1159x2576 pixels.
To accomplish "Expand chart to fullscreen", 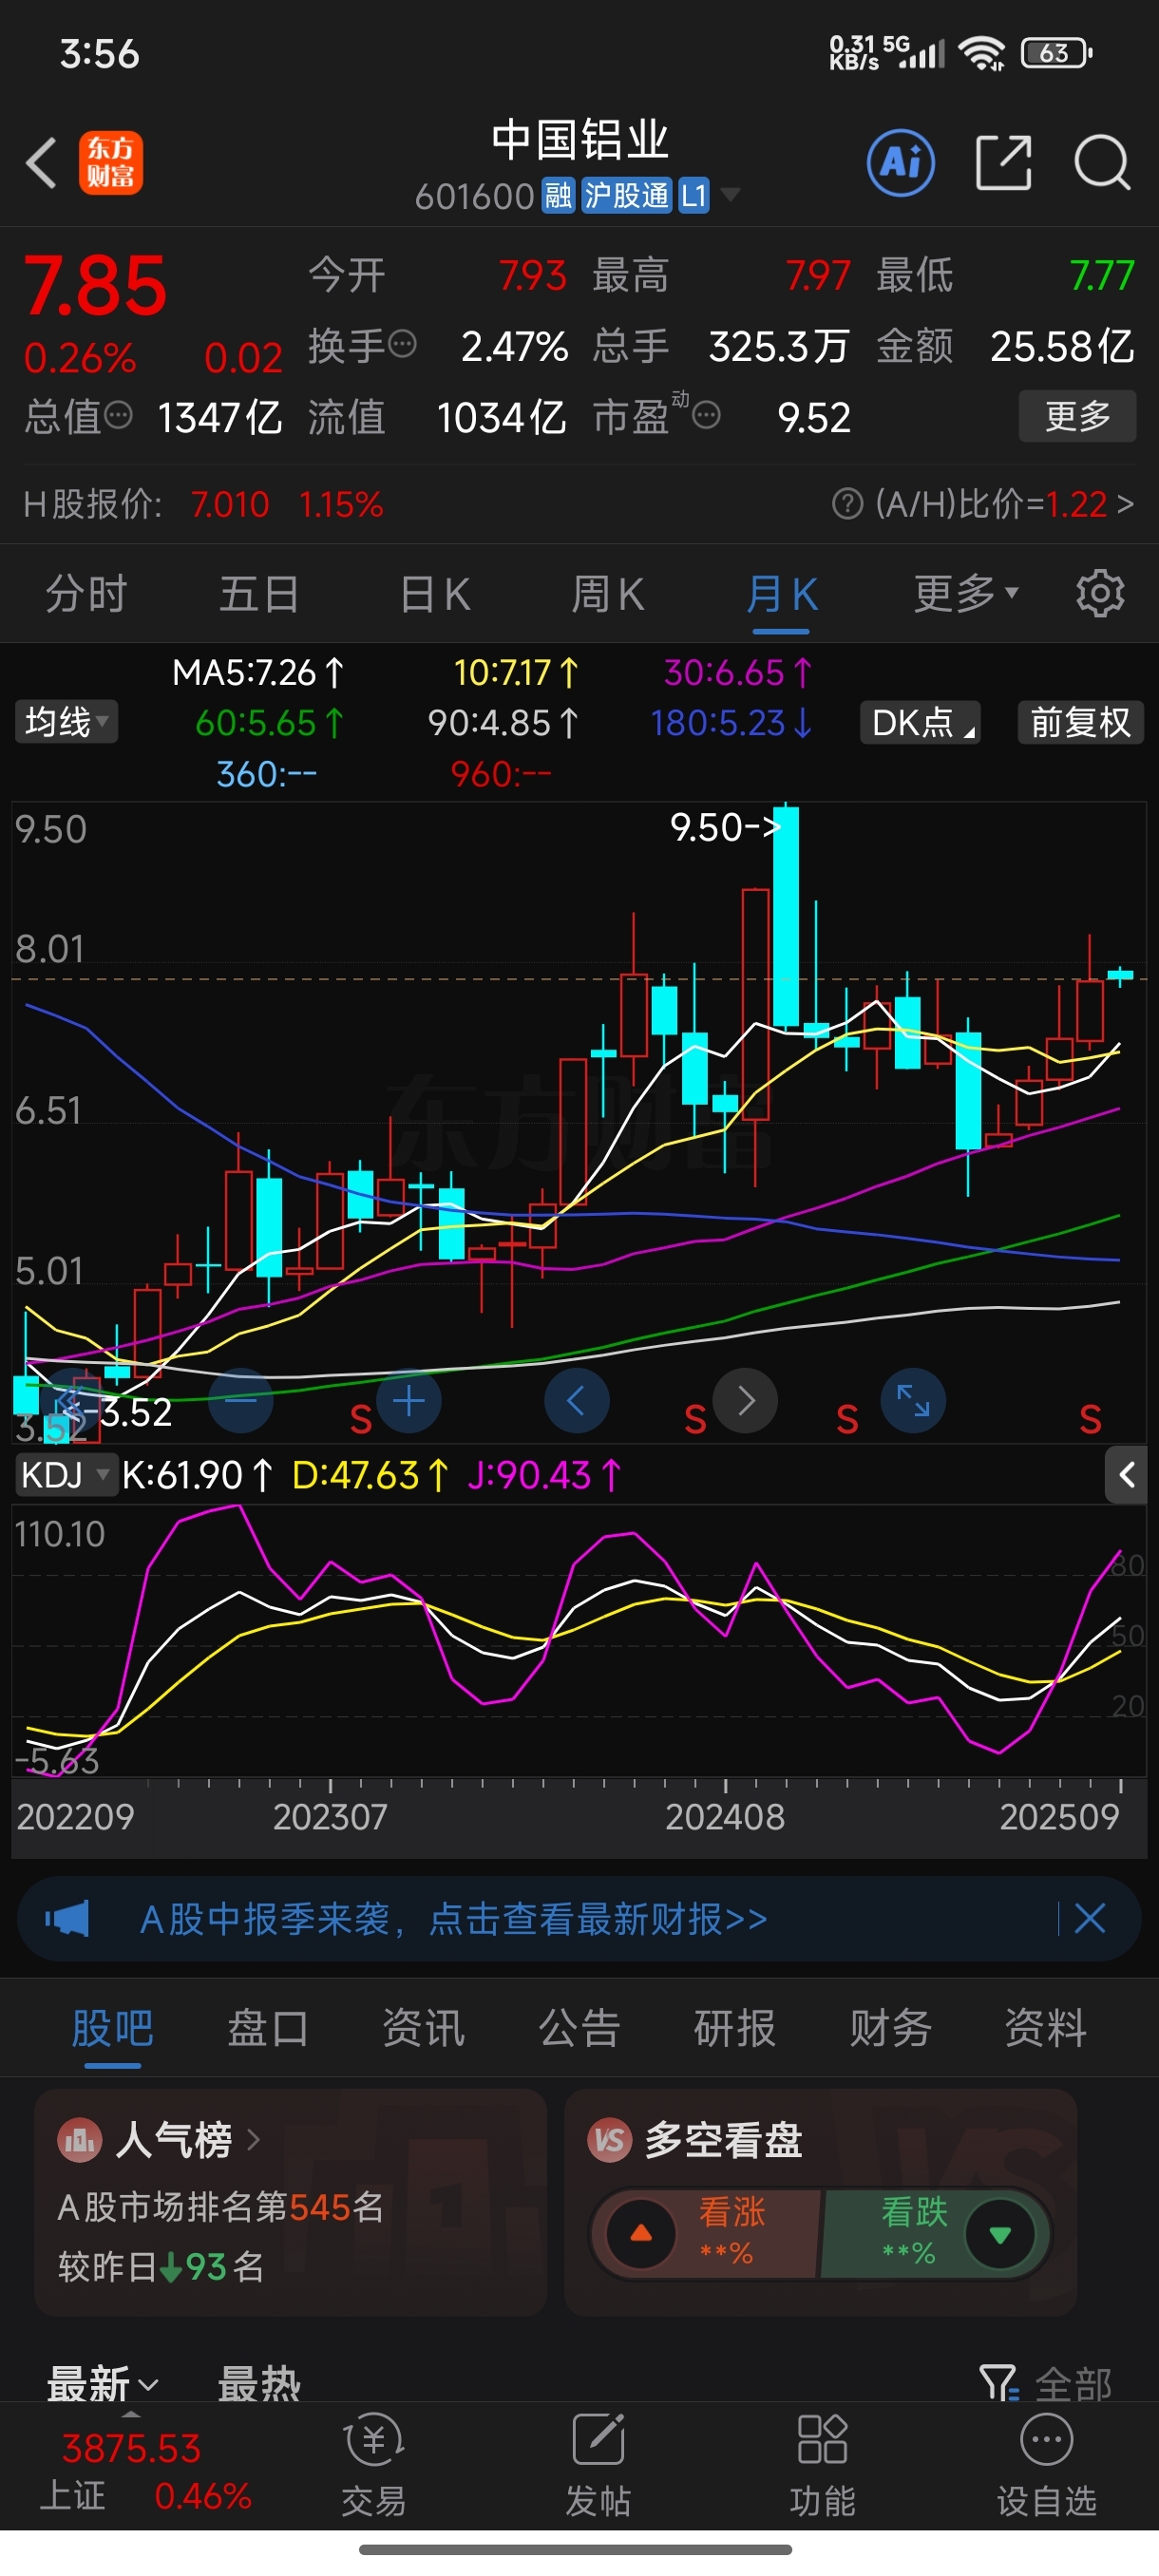I will pyautogui.click(x=913, y=1401).
